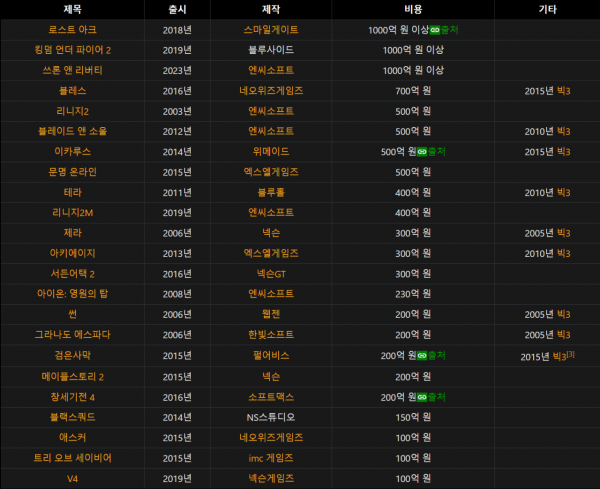The image size is (600, 489).
Task: Open the 웹젠 developer link
Action: point(271,314)
